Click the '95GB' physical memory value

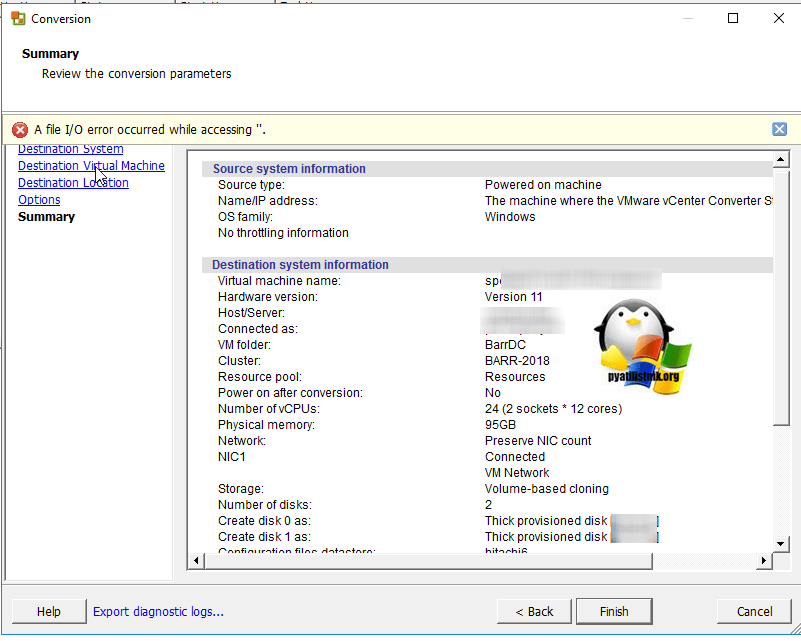pos(500,425)
